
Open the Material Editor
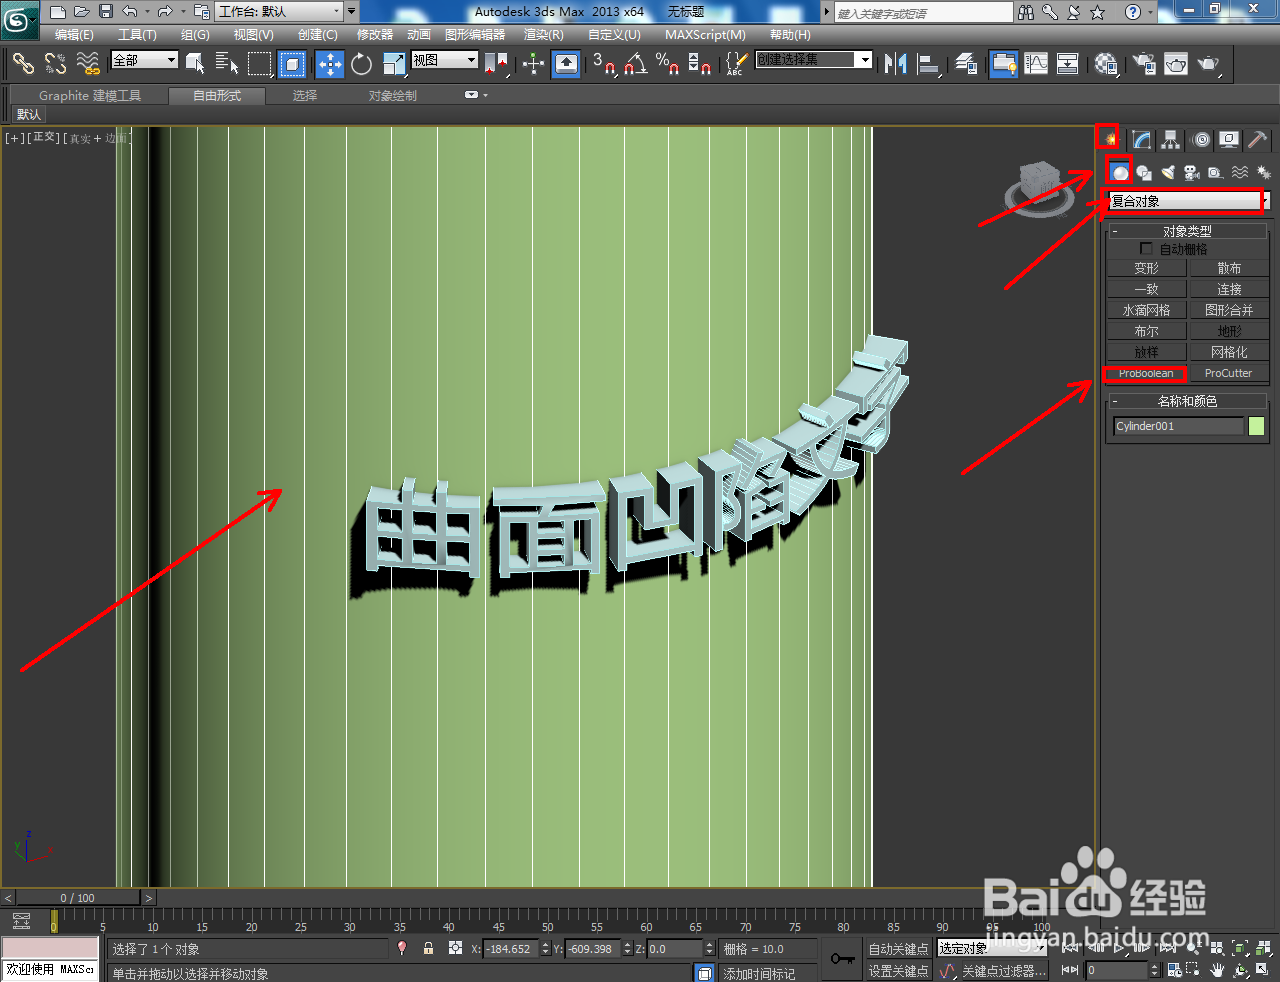coord(1105,63)
